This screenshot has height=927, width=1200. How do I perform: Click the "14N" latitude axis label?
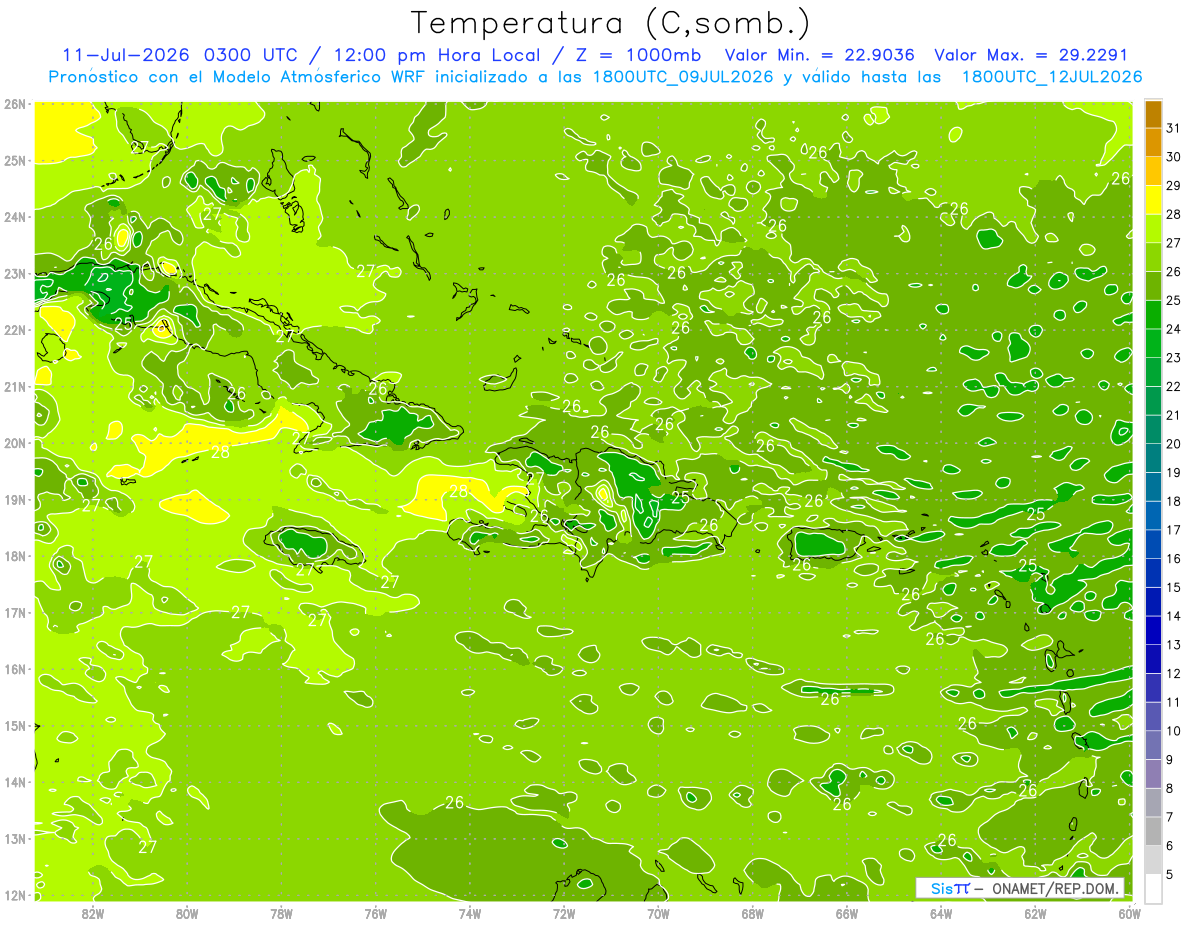pos(15,782)
